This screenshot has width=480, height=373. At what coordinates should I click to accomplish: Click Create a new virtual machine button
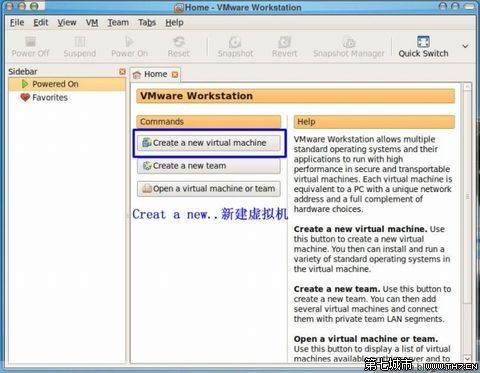pos(209,143)
